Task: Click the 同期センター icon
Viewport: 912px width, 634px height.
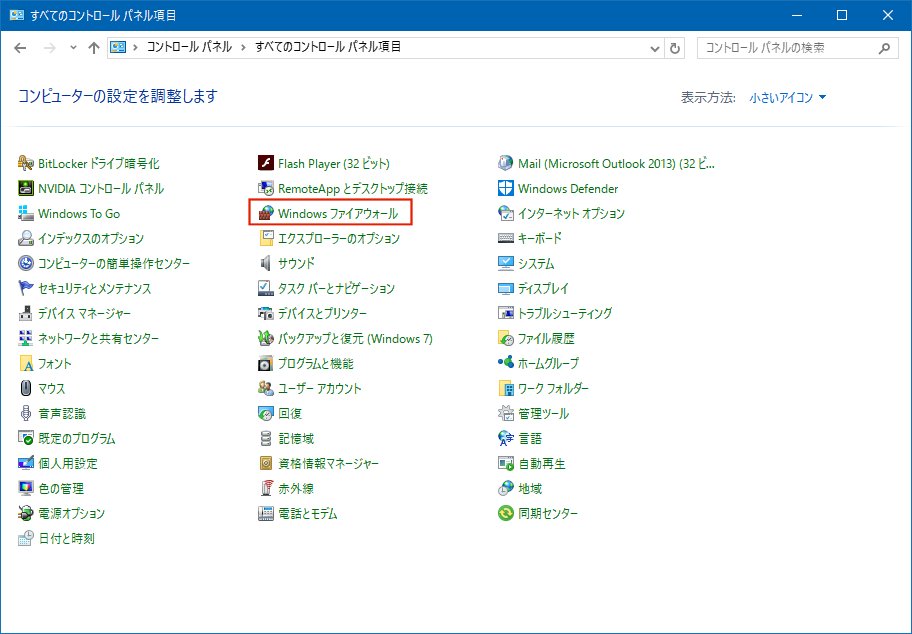Action: [505, 513]
